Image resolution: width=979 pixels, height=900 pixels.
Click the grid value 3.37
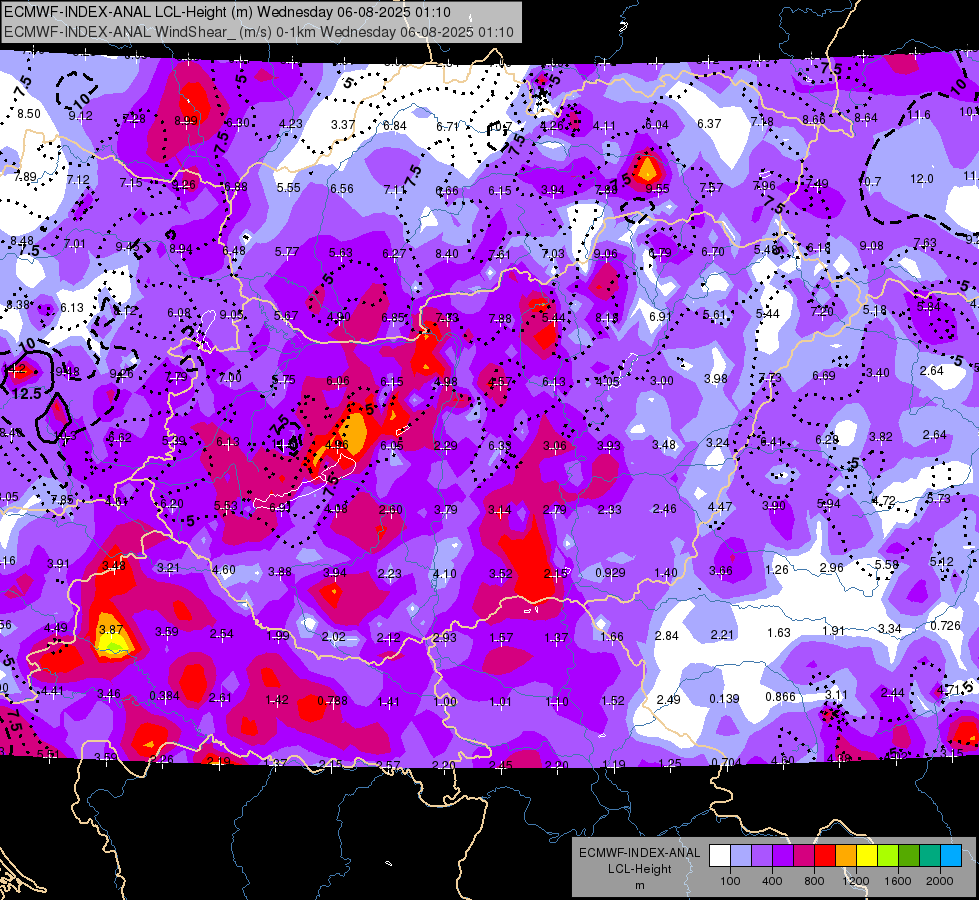pyautogui.click(x=343, y=124)
